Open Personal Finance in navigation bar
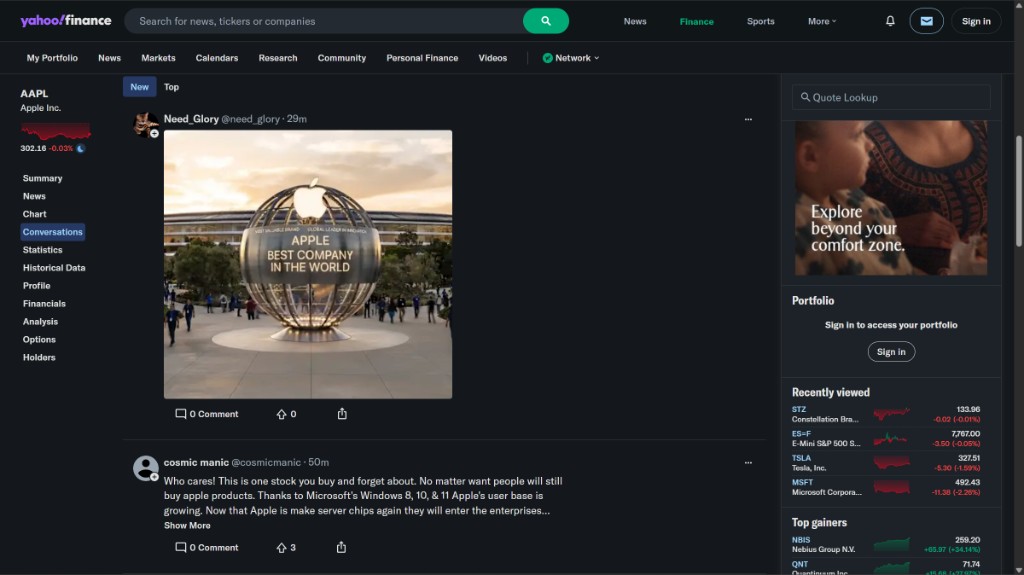The height and width of the screenshot is (575, 1024). coord(422,58)
